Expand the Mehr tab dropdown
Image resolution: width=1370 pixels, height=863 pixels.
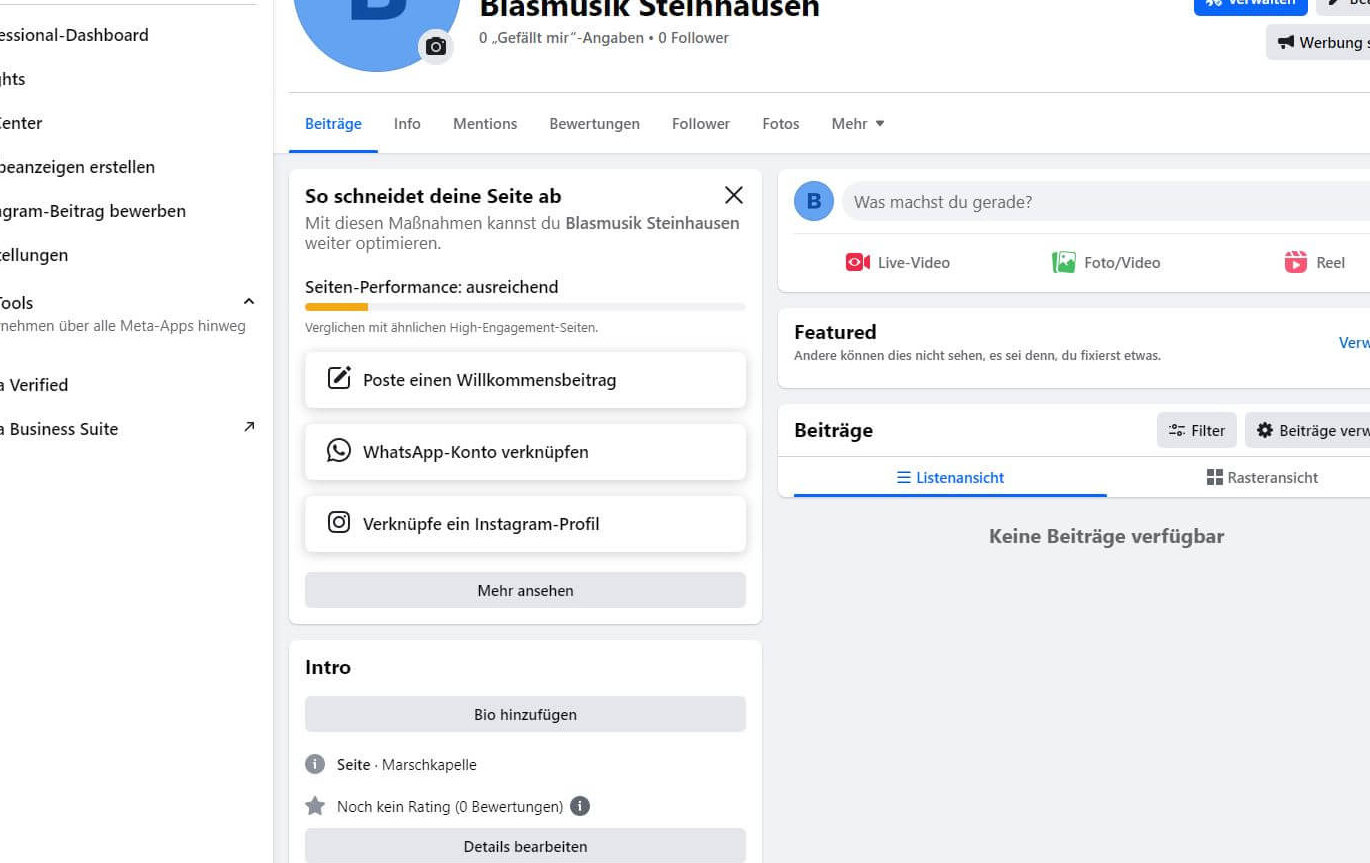click(858, 124)
